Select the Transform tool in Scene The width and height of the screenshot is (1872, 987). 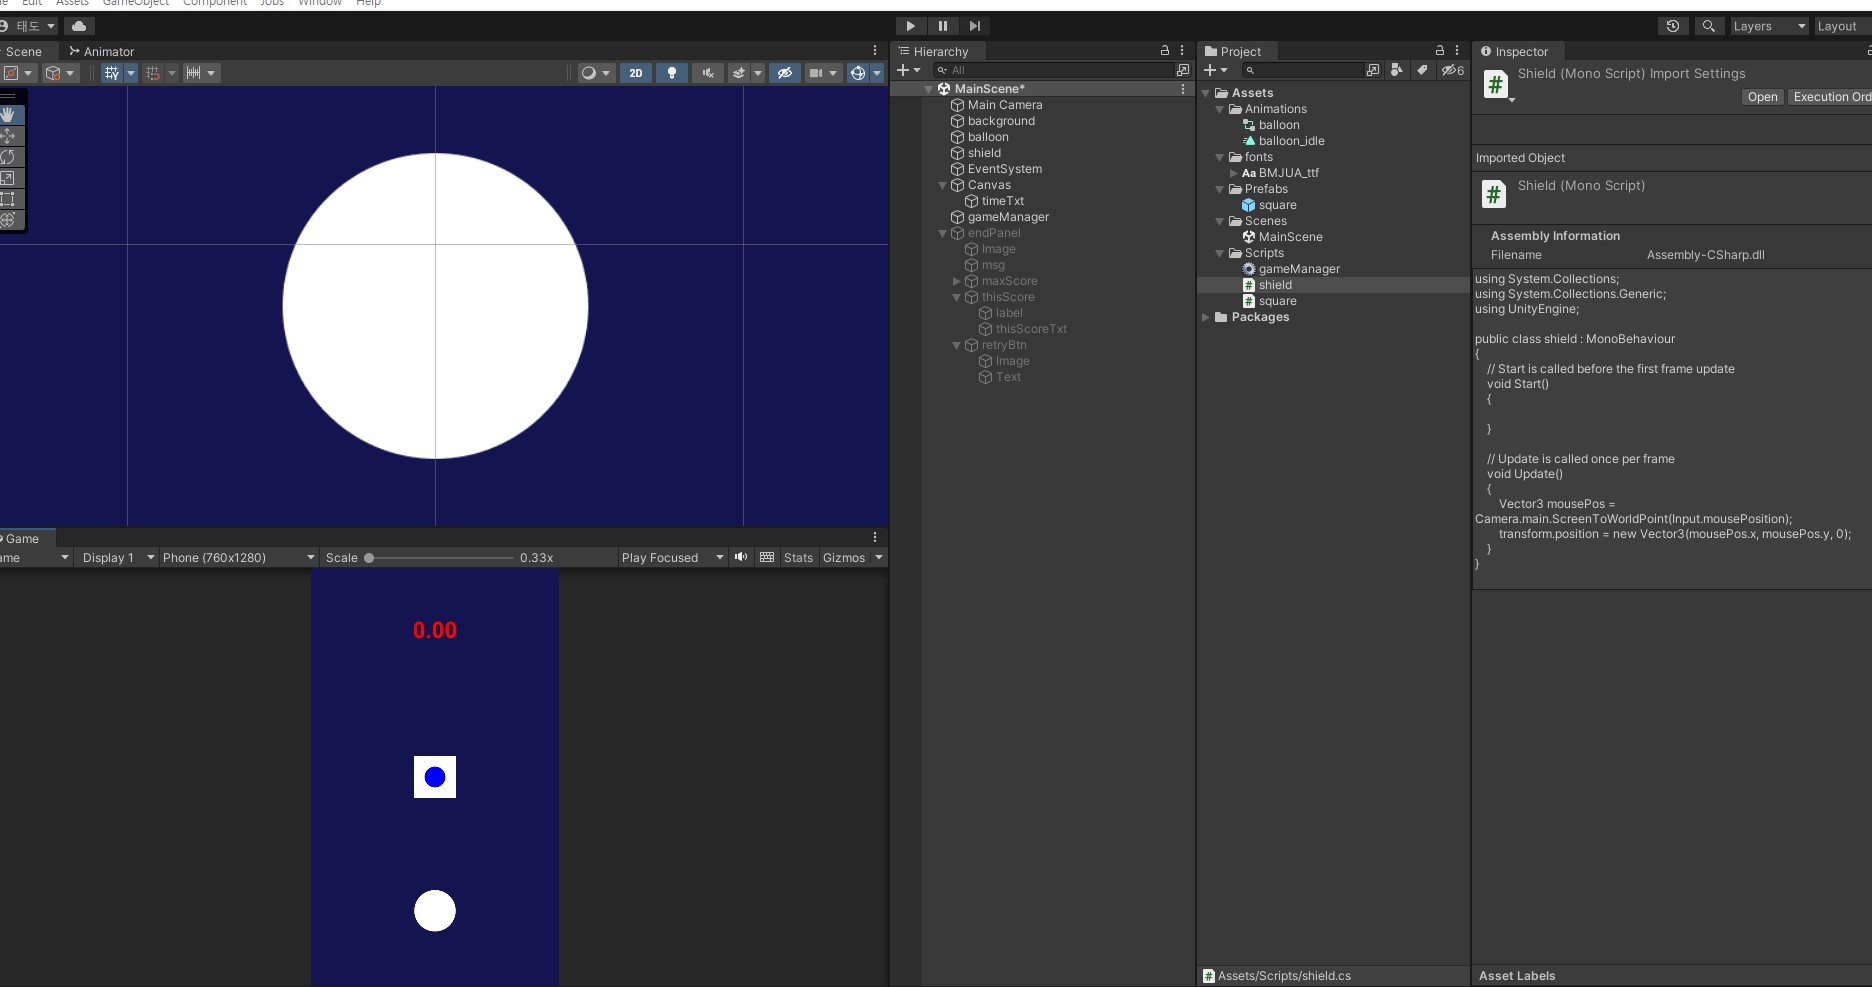tap(8, 220)
